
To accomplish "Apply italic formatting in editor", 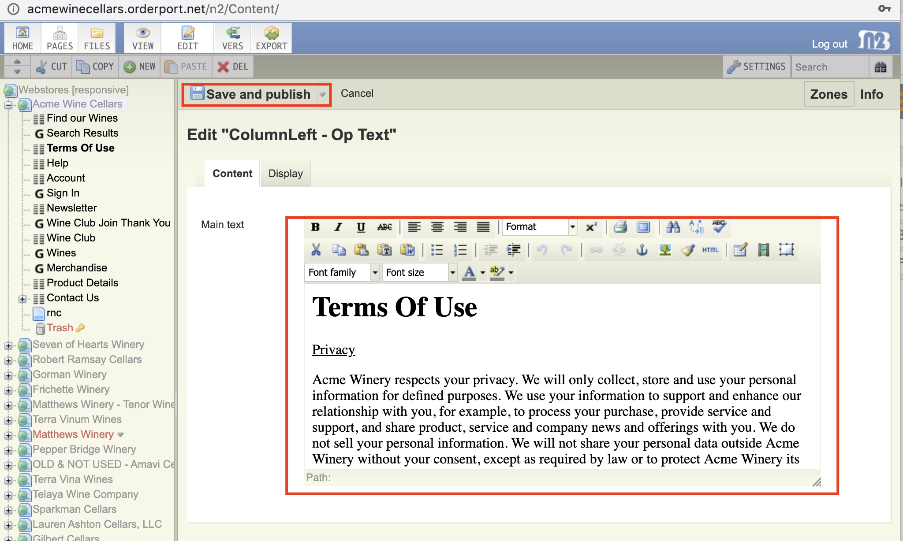I will tap(338, 227).
